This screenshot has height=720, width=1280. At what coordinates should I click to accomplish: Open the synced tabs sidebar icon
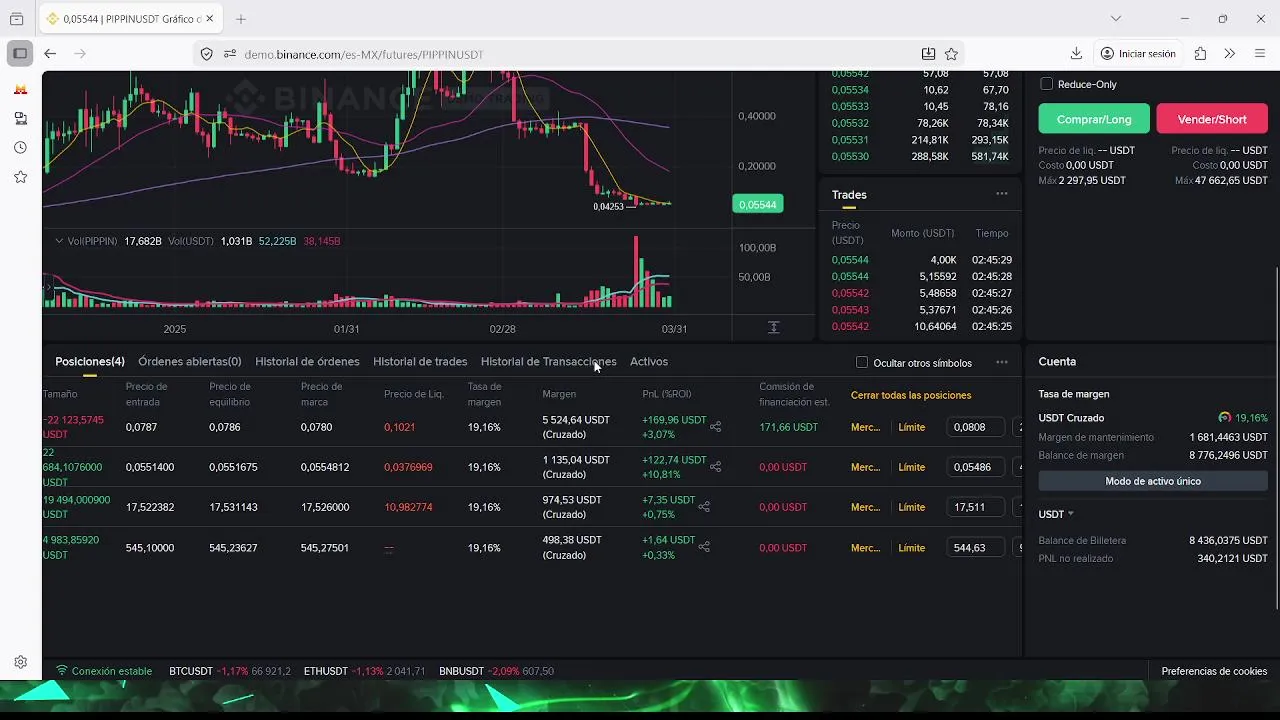pyautogui.click(x=20, y=118)
